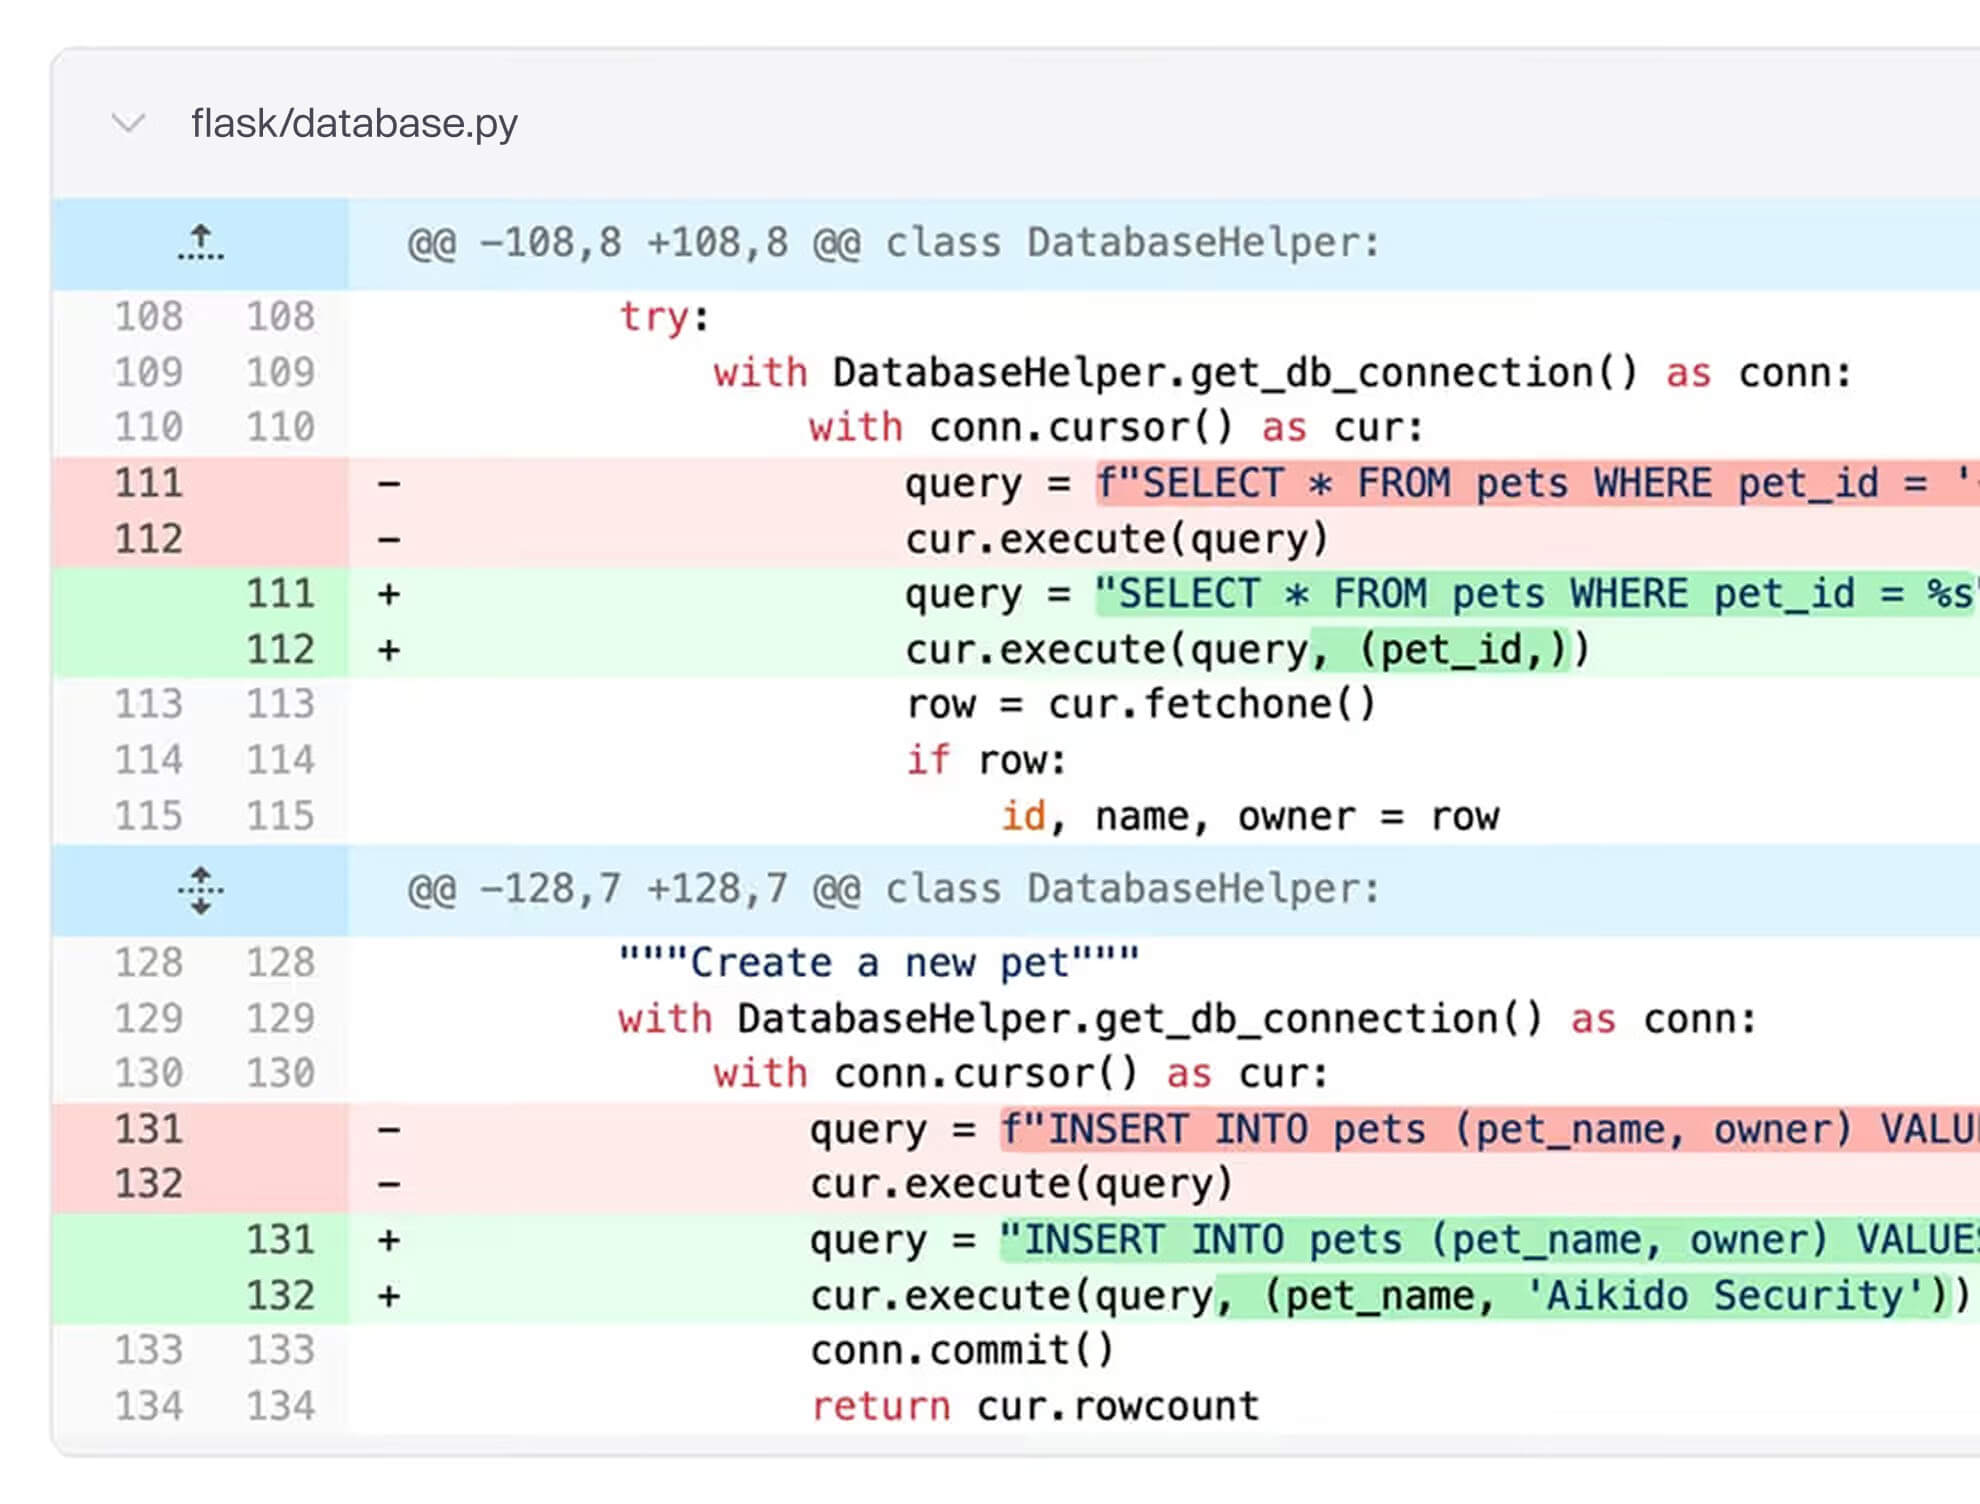Click removed line number 131
1980x1504 pixels.
[x=148, y=1129]
